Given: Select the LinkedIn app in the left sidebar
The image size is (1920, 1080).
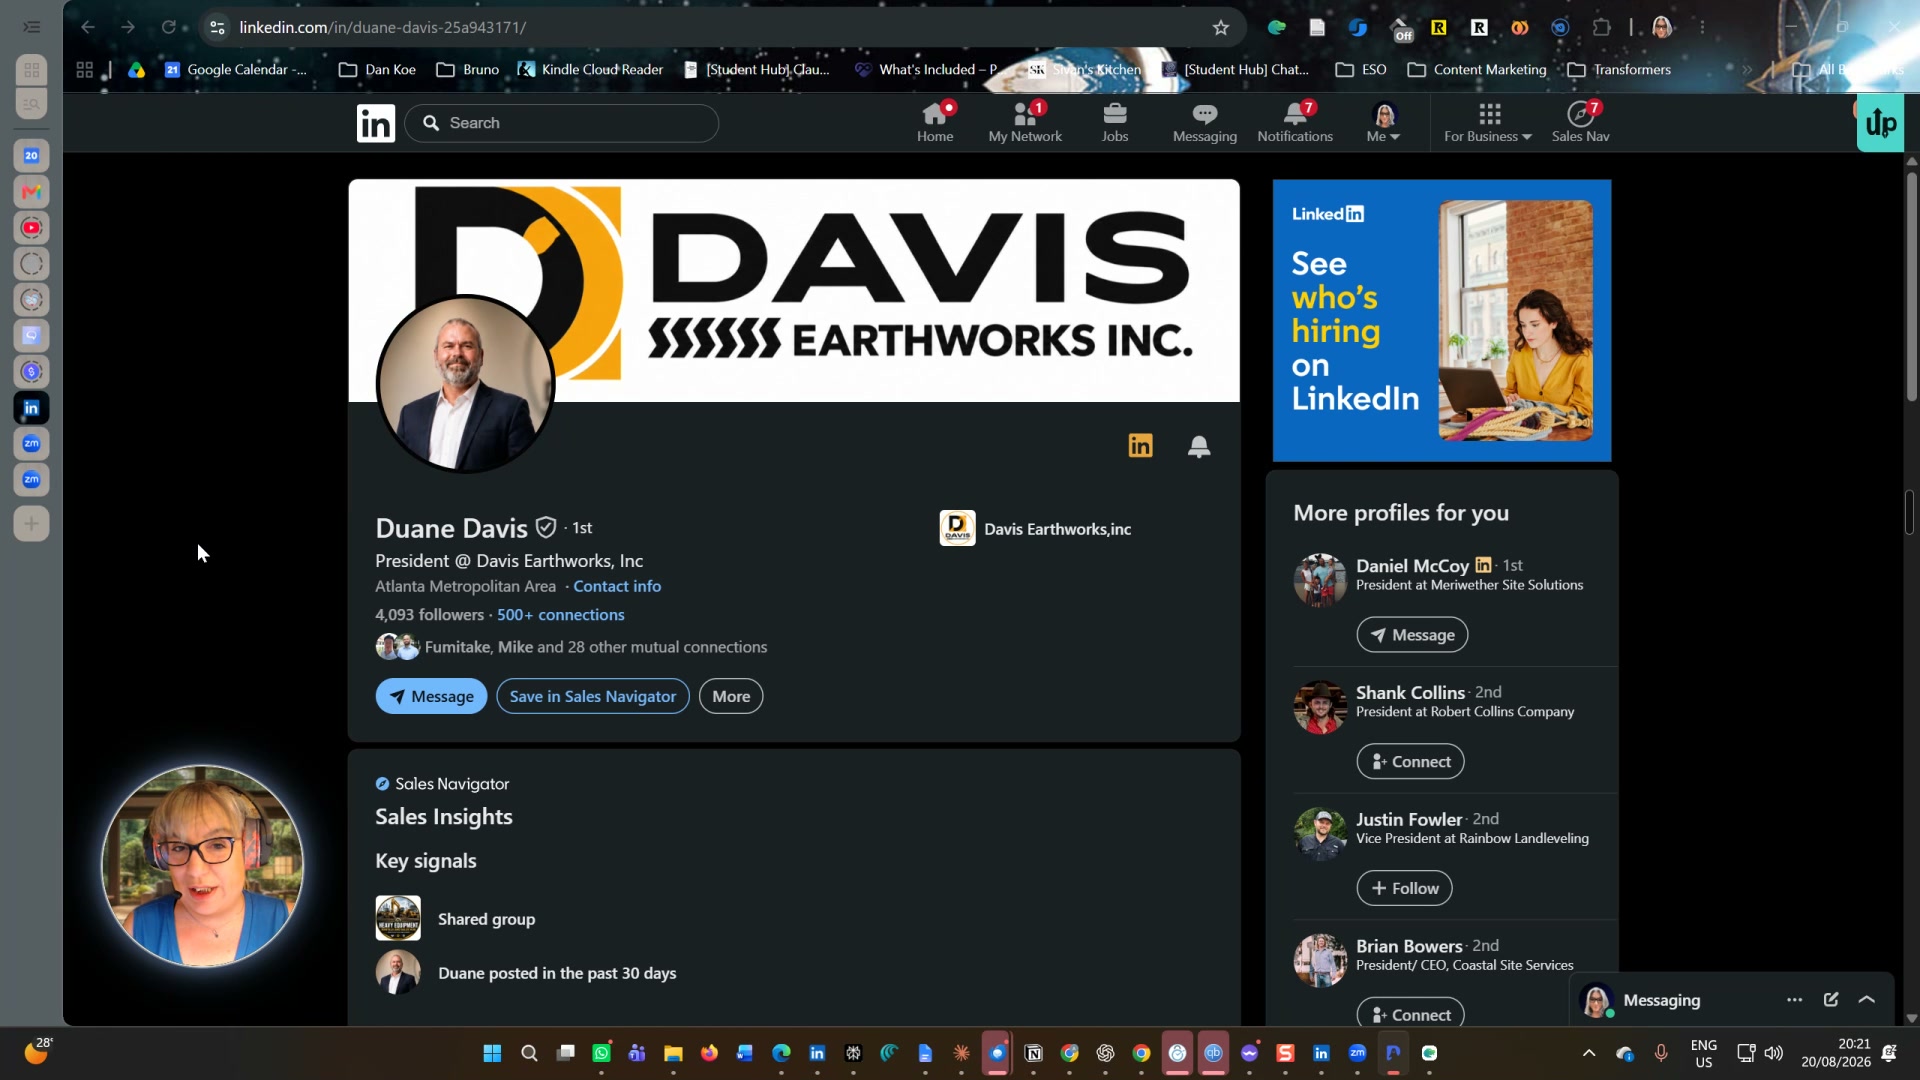Looking at the screenshot, I should click(x=32, y=408).
